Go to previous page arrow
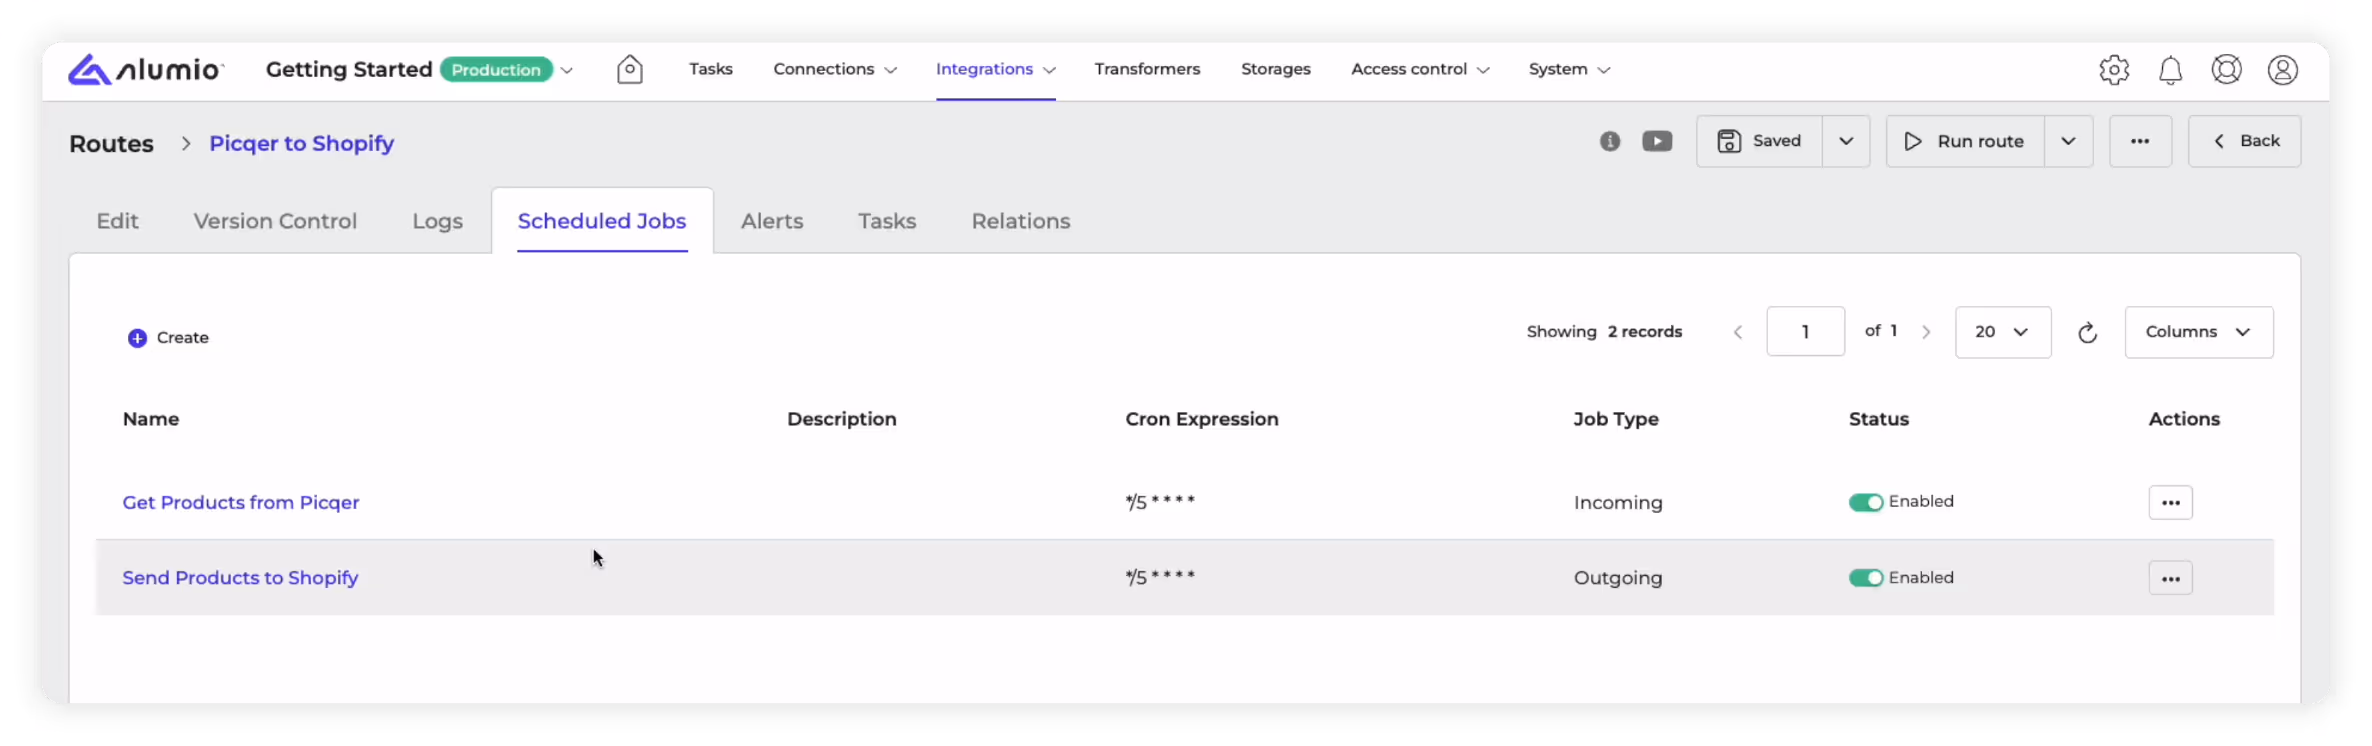Screen dimensions: 2372x746 tap(1738, 332)
